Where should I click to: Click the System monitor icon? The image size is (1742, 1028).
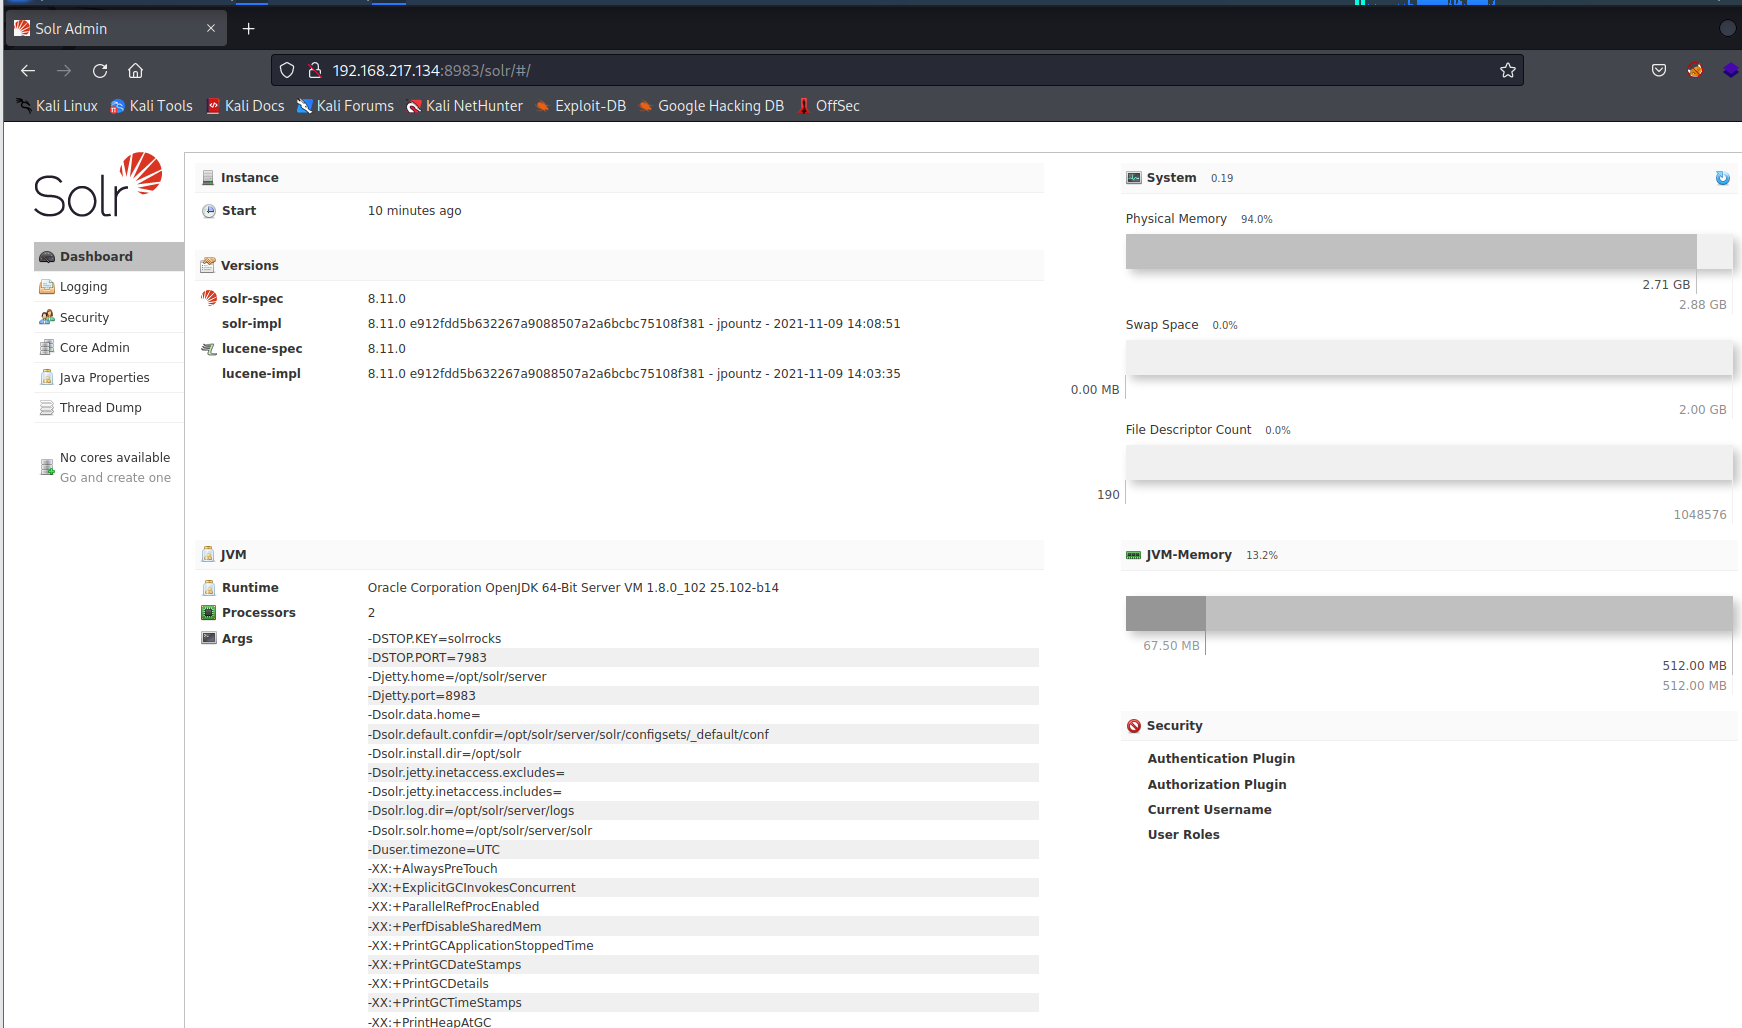pyautogui.click(x=1134, y=178)
